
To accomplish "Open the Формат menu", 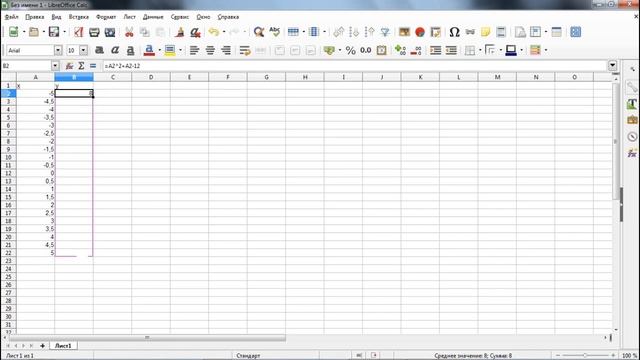I will [106, 17].
